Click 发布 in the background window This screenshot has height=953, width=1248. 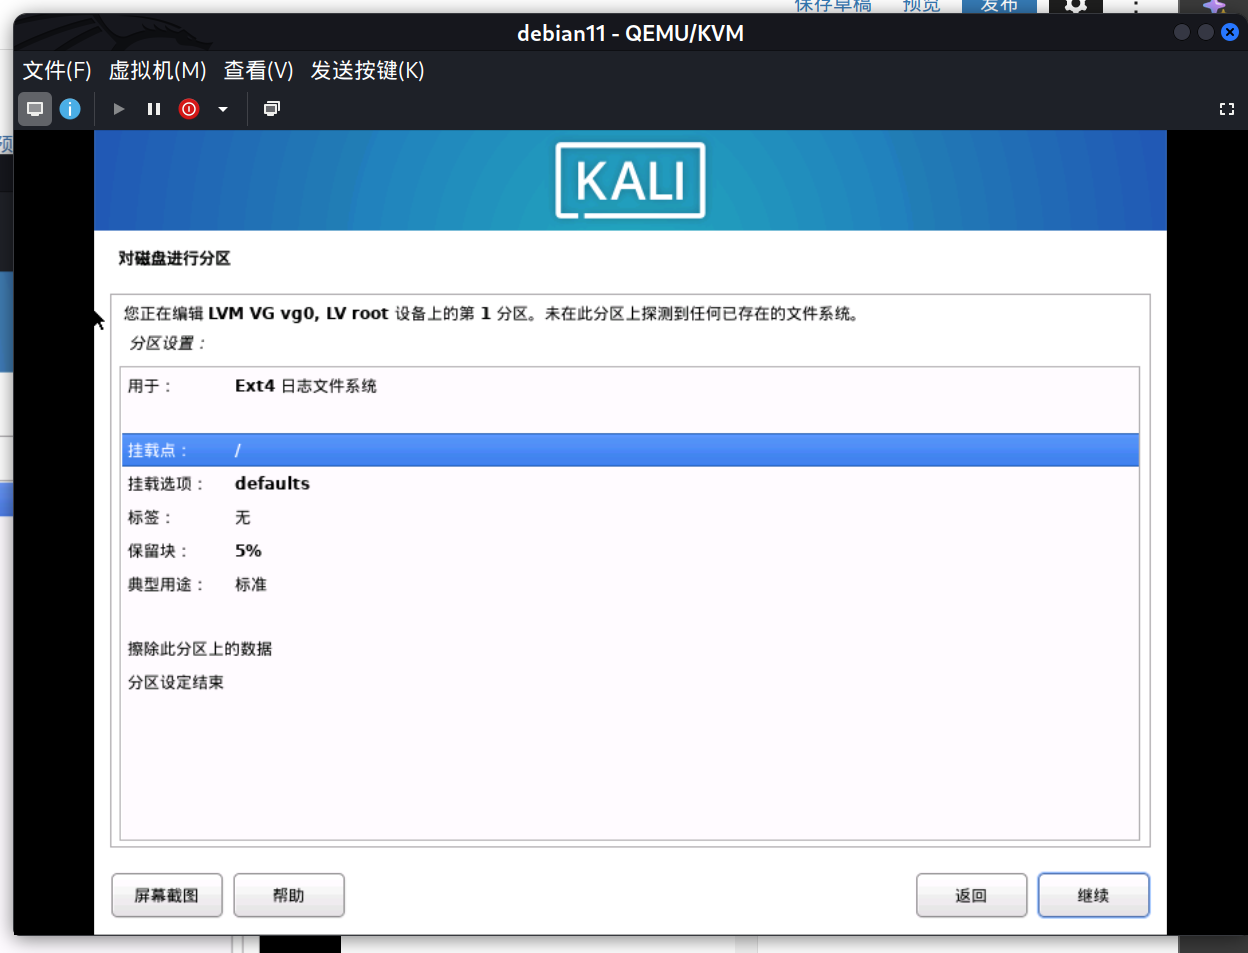[x=999, y=6]
